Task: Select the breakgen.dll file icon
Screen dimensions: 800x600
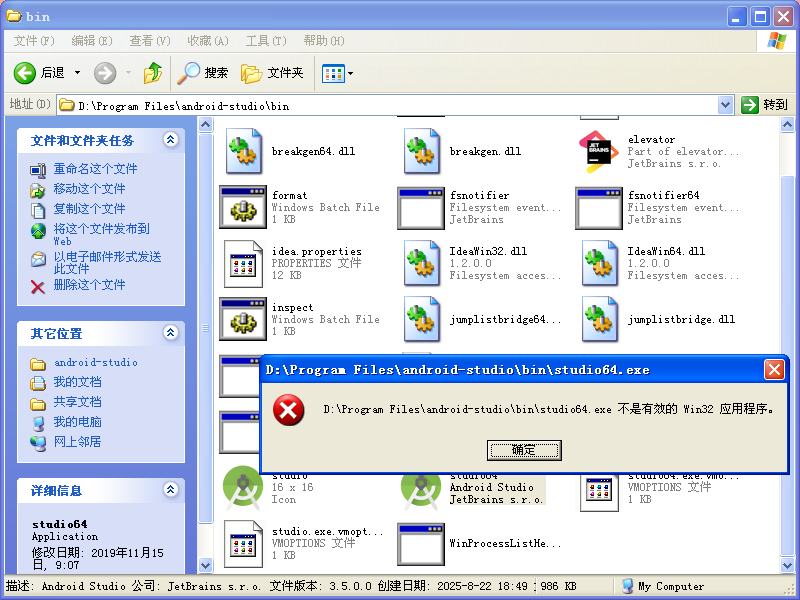Action: tap(421, 151)
